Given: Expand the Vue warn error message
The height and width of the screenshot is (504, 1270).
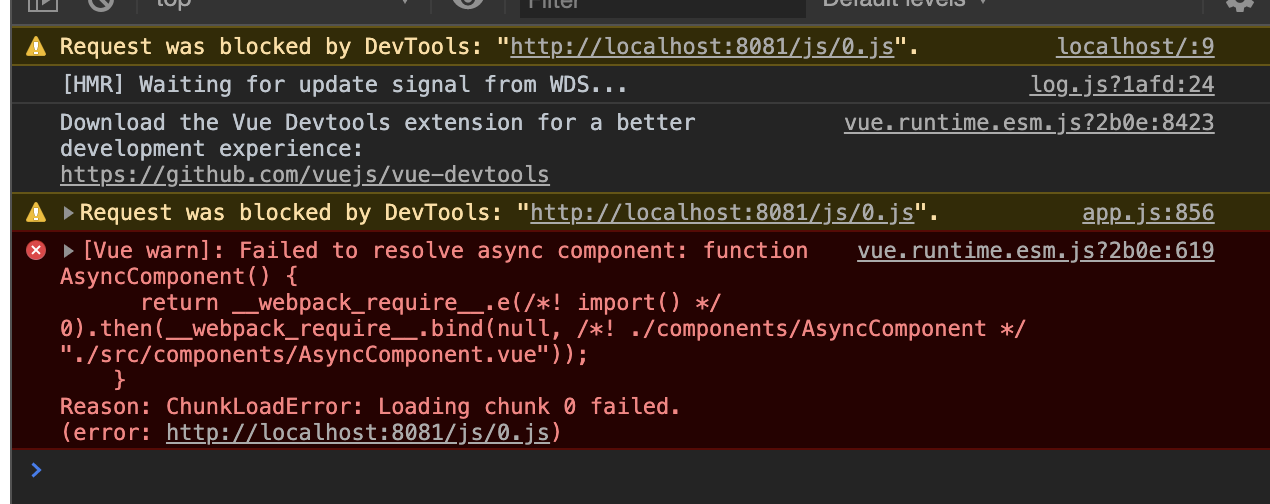Looking at the screenshot, I should pyautogui.click(x=68, y=250).
